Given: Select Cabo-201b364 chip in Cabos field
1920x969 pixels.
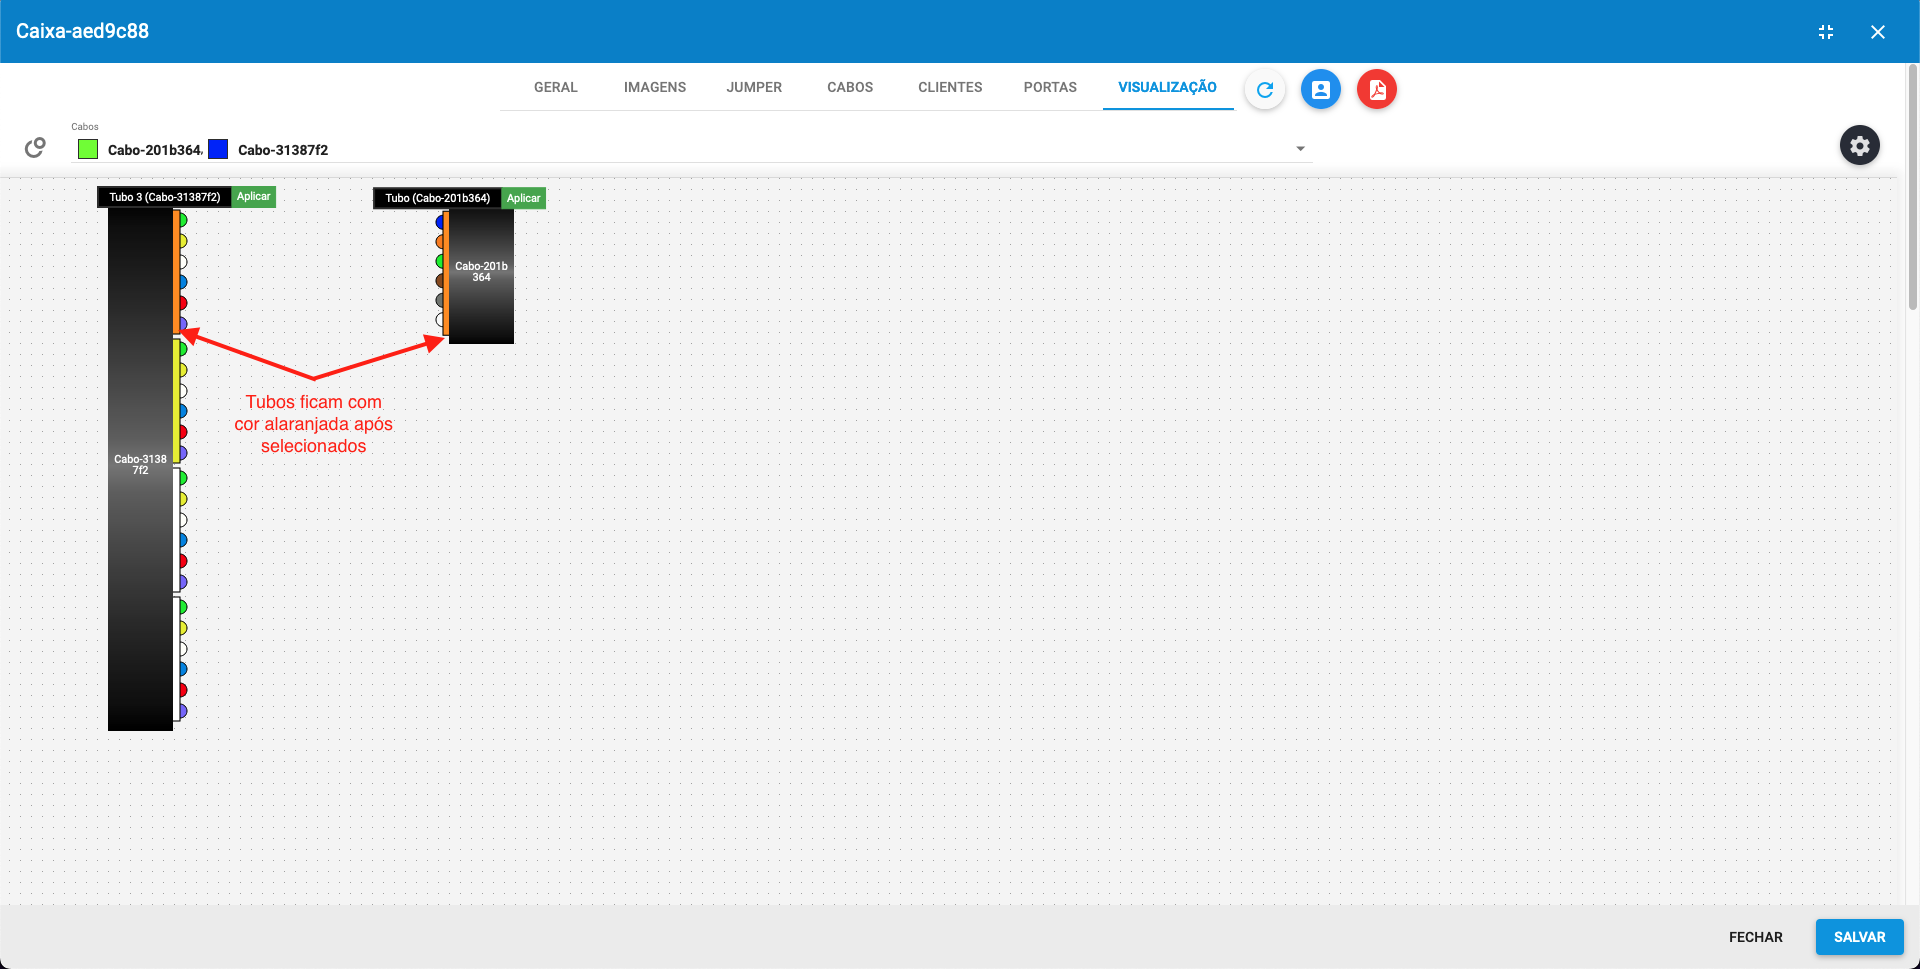Looking at the screenshot, I should pos(154,150).
